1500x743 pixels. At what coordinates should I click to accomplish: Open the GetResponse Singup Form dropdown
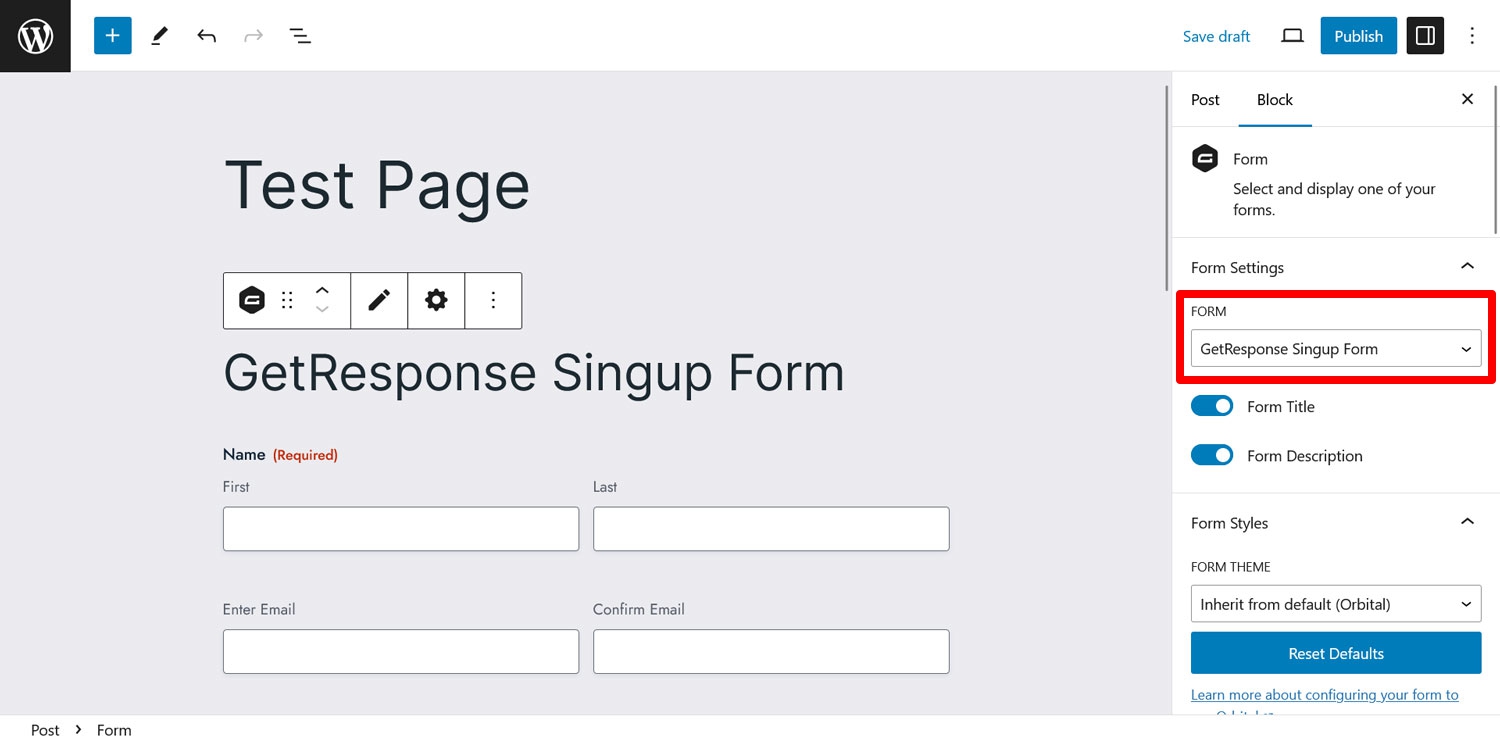point(1336,349)
